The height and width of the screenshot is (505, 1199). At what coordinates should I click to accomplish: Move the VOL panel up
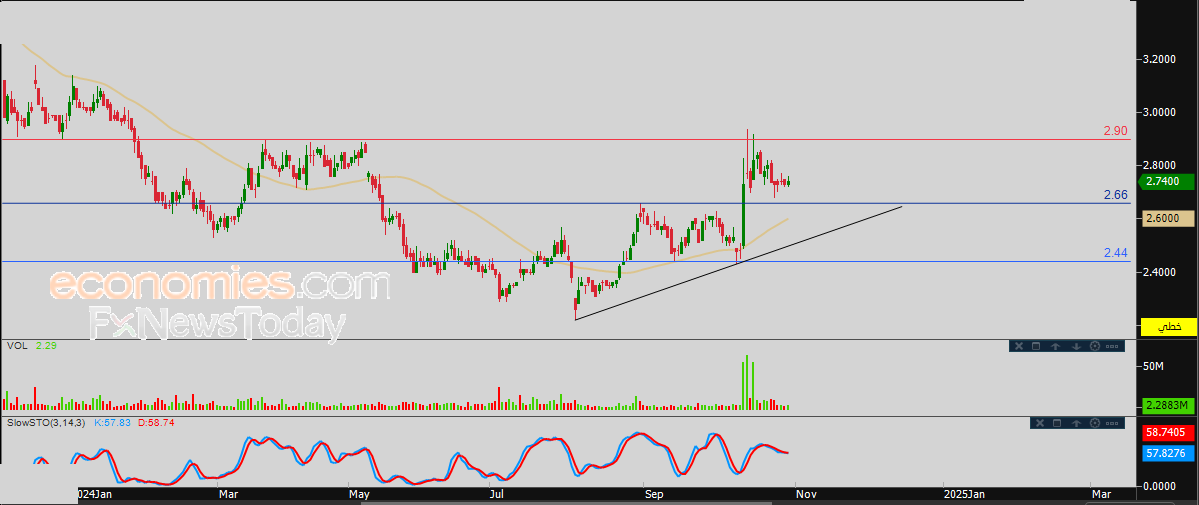(1055, 347)
